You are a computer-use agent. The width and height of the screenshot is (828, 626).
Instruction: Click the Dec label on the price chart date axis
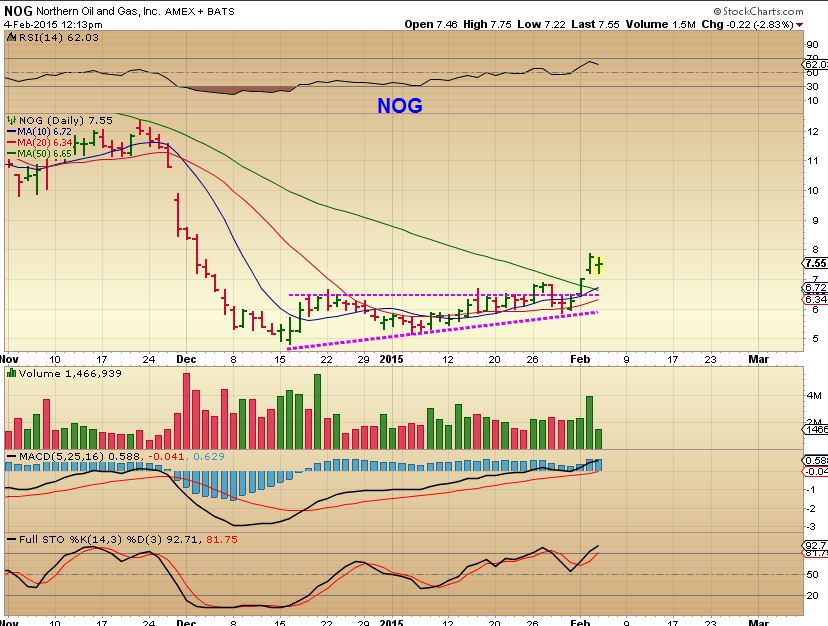tap(186, 359)
